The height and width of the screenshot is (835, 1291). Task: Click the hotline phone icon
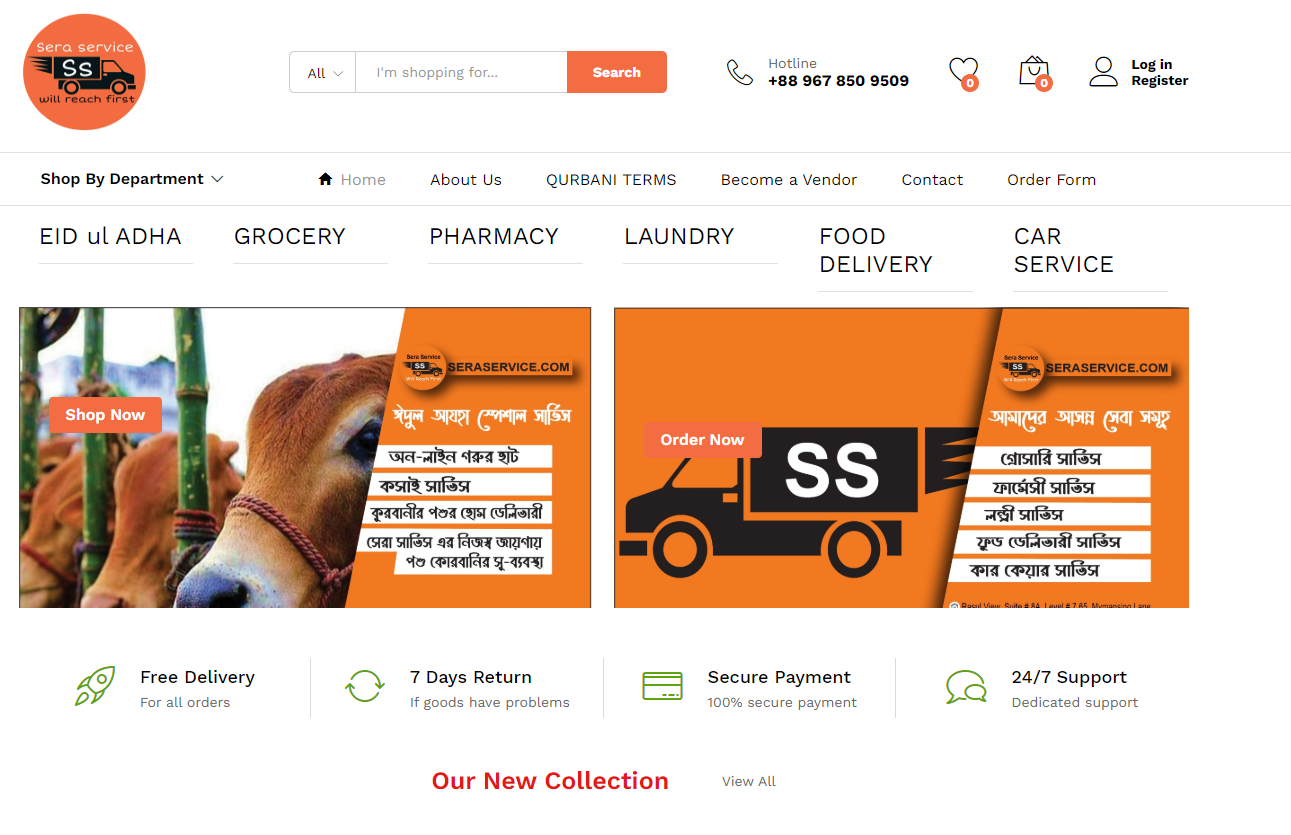[x=739, y=72]
